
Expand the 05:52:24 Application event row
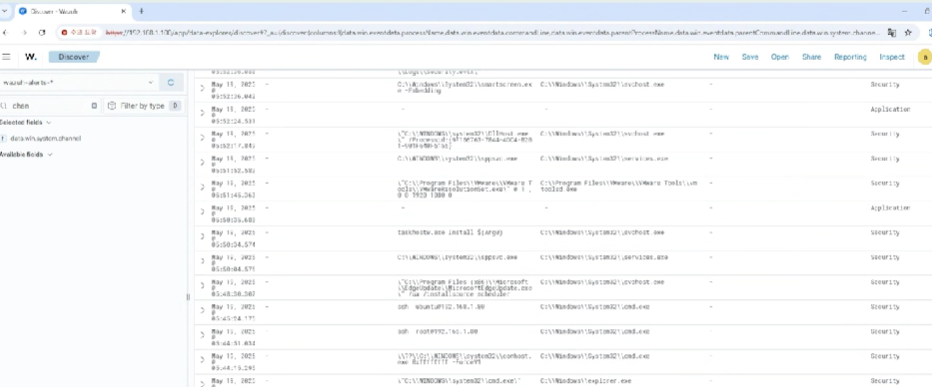202,113
